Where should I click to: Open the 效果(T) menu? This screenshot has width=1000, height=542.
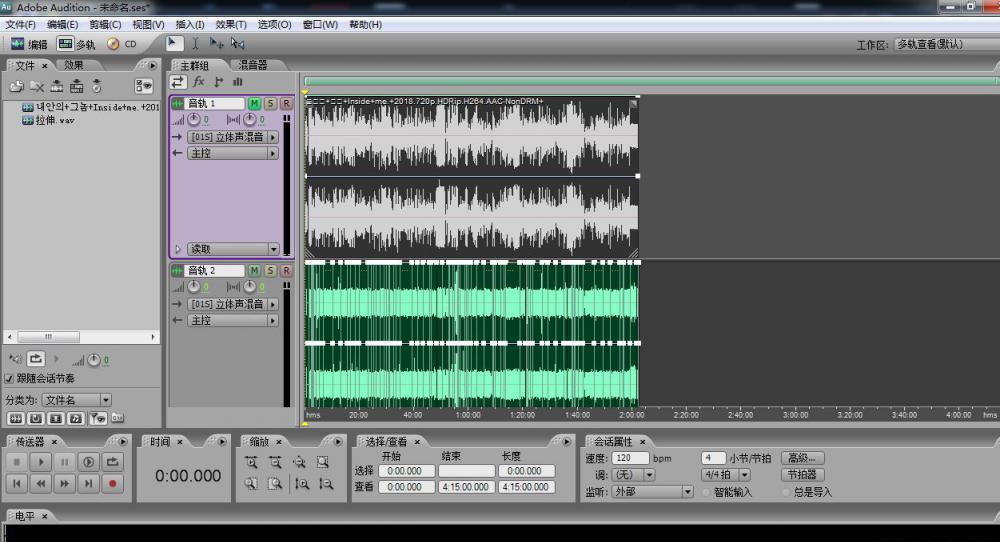pyautogui.click(x=231, y=24)
